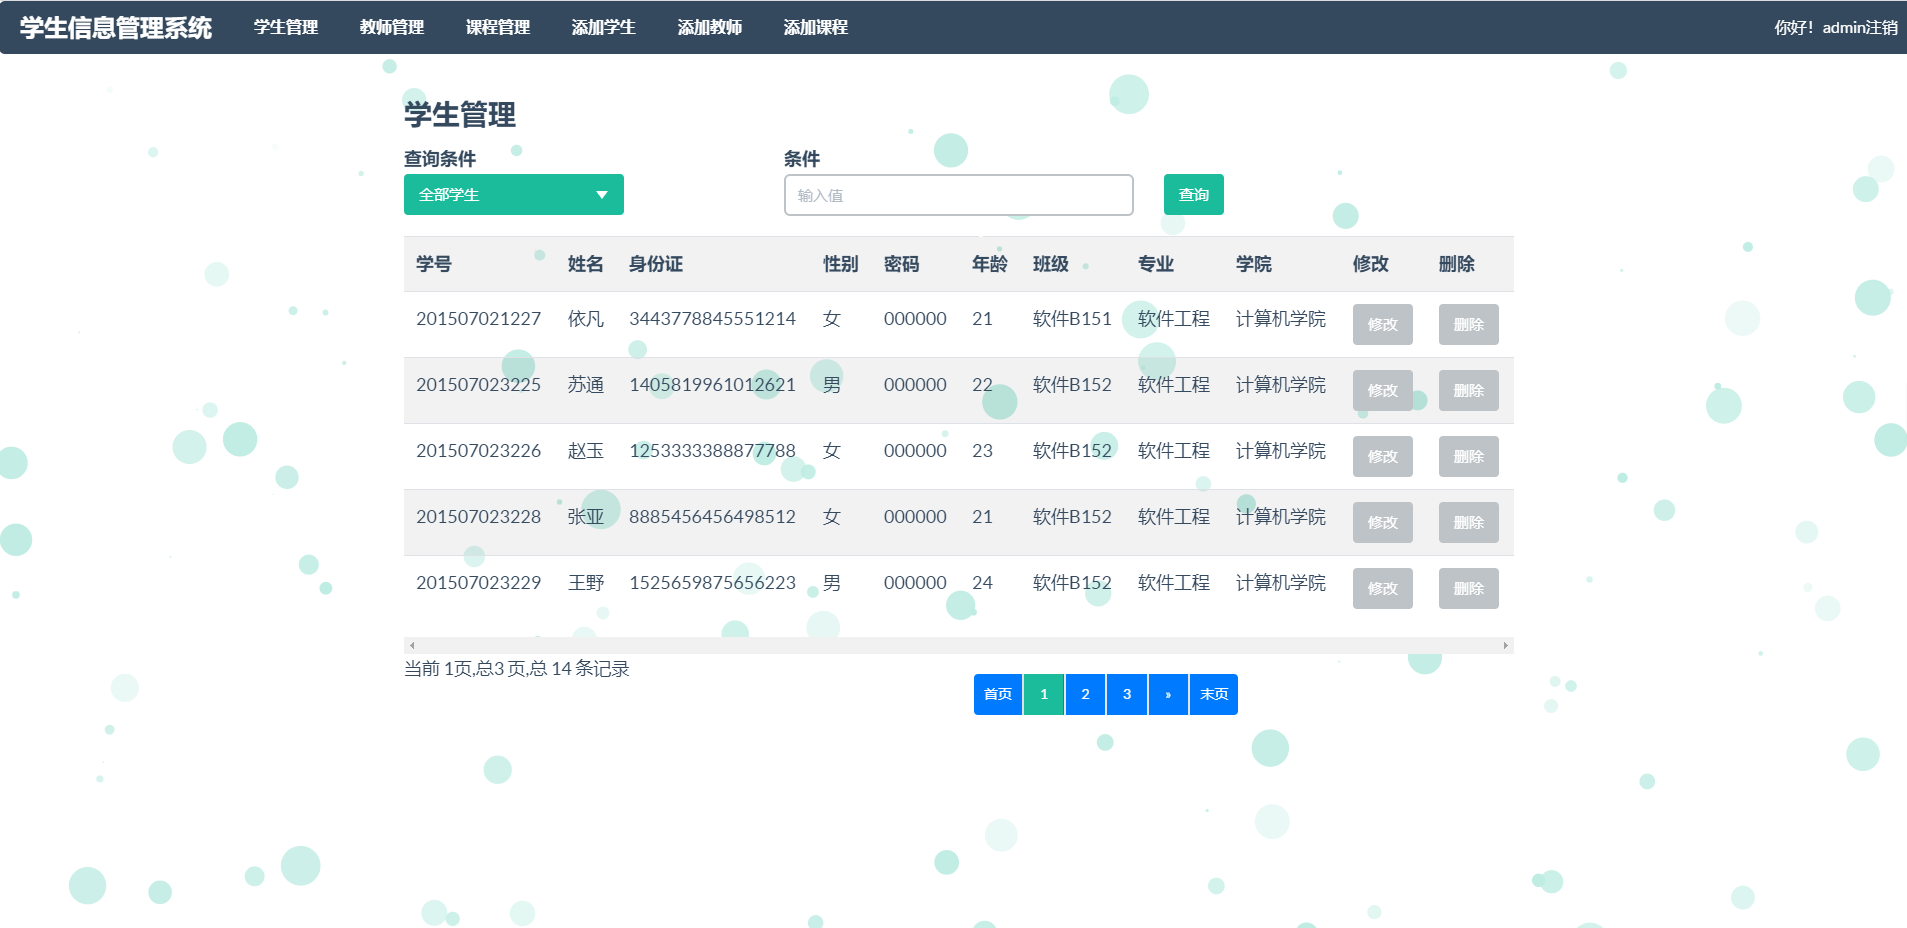This screenshot has width=1907, height=928.
Task: Click ID number 1253333388877788
Action: (x=712, y=450)
